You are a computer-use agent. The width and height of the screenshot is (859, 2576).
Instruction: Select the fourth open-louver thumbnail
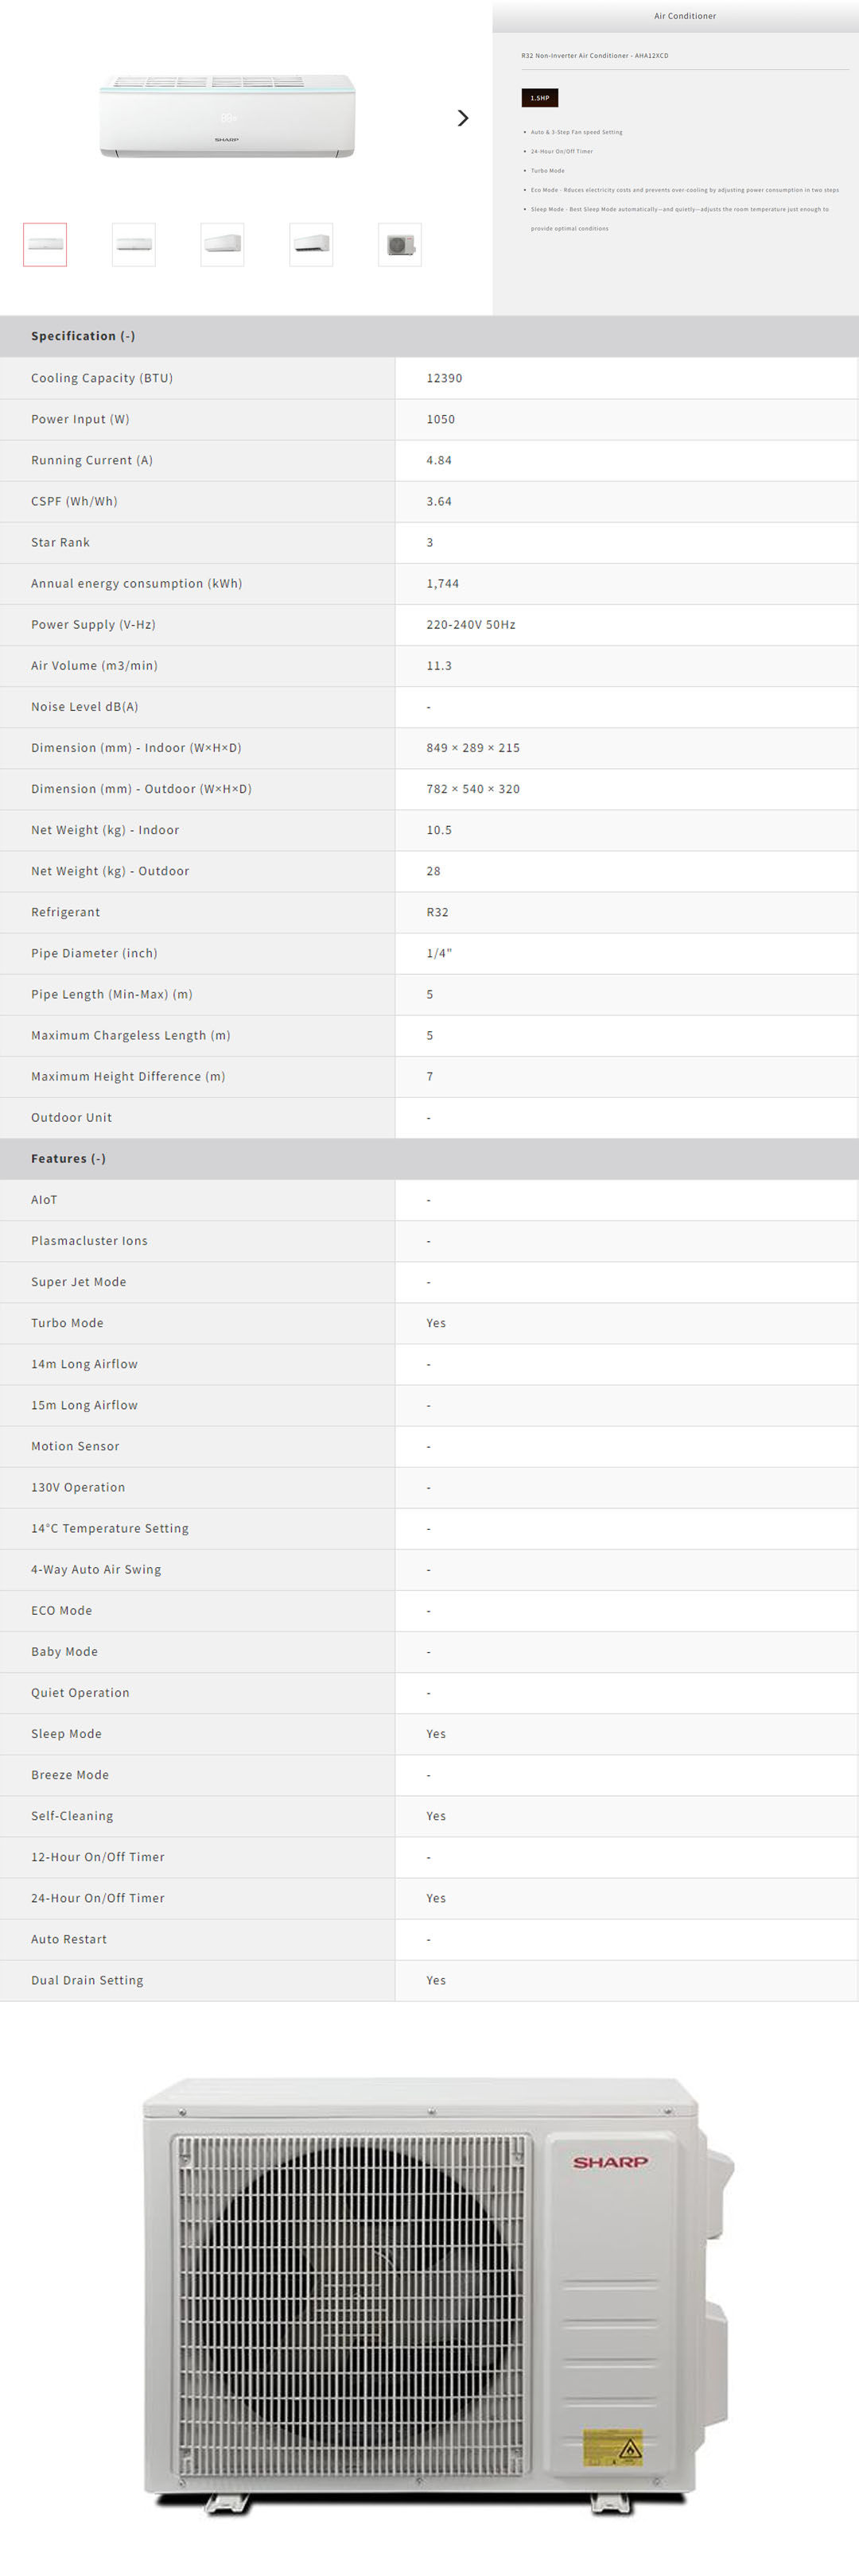coord(311,245)
